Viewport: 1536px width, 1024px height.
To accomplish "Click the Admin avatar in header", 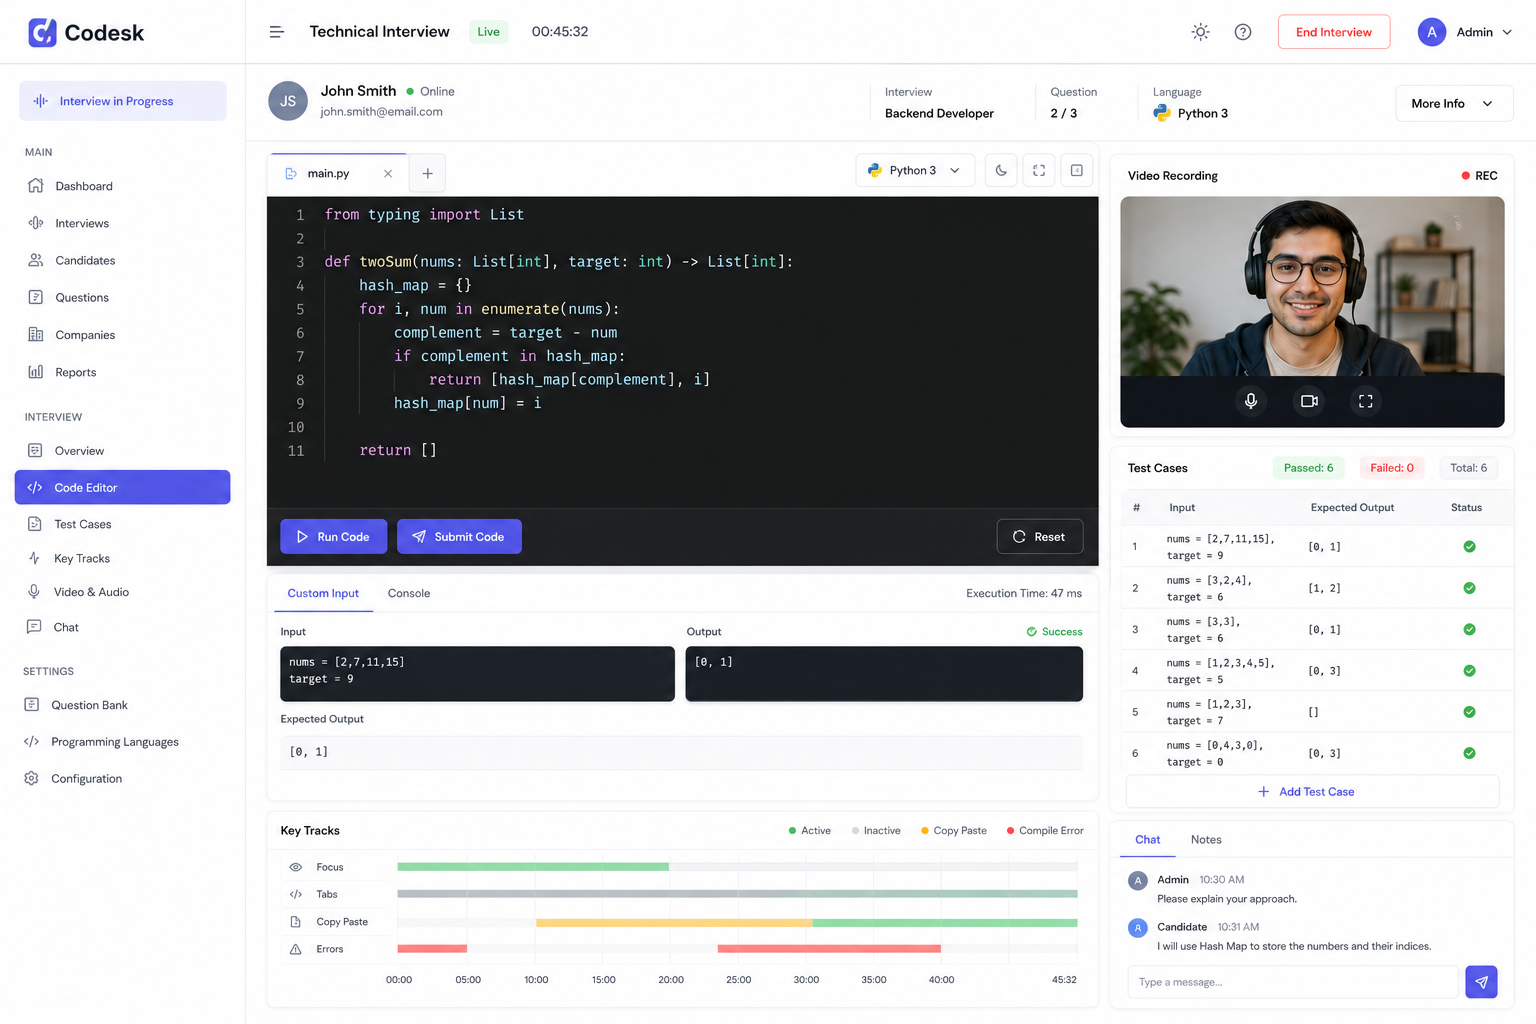I will click(x=1432, y=32).
